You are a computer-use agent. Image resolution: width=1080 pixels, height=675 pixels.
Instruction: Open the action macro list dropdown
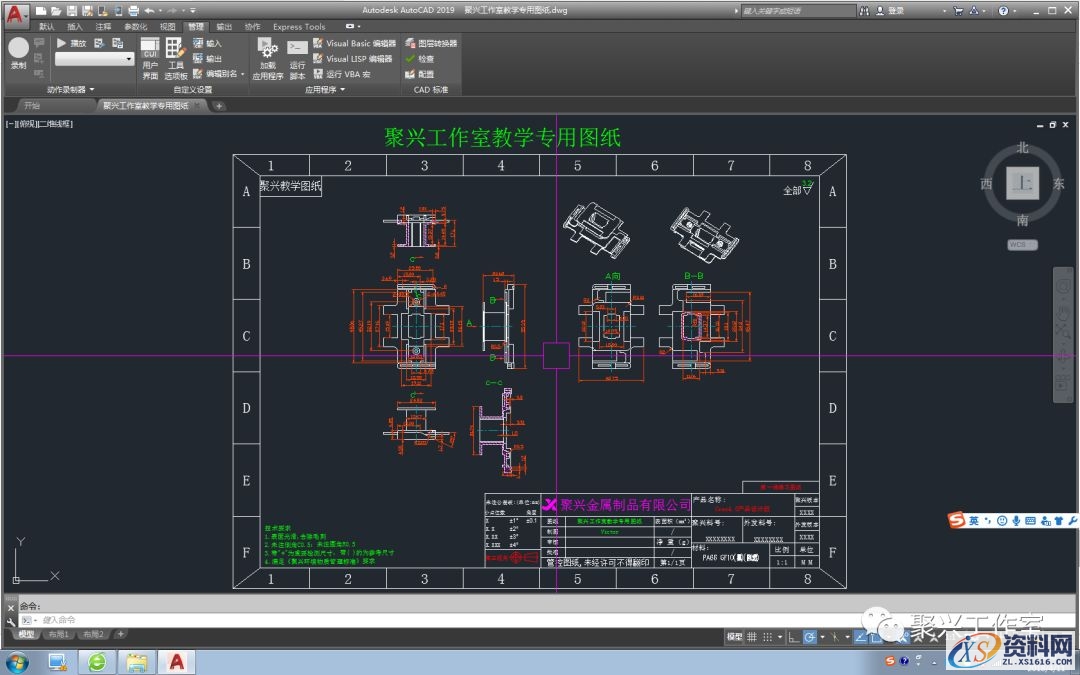[129, 60]
